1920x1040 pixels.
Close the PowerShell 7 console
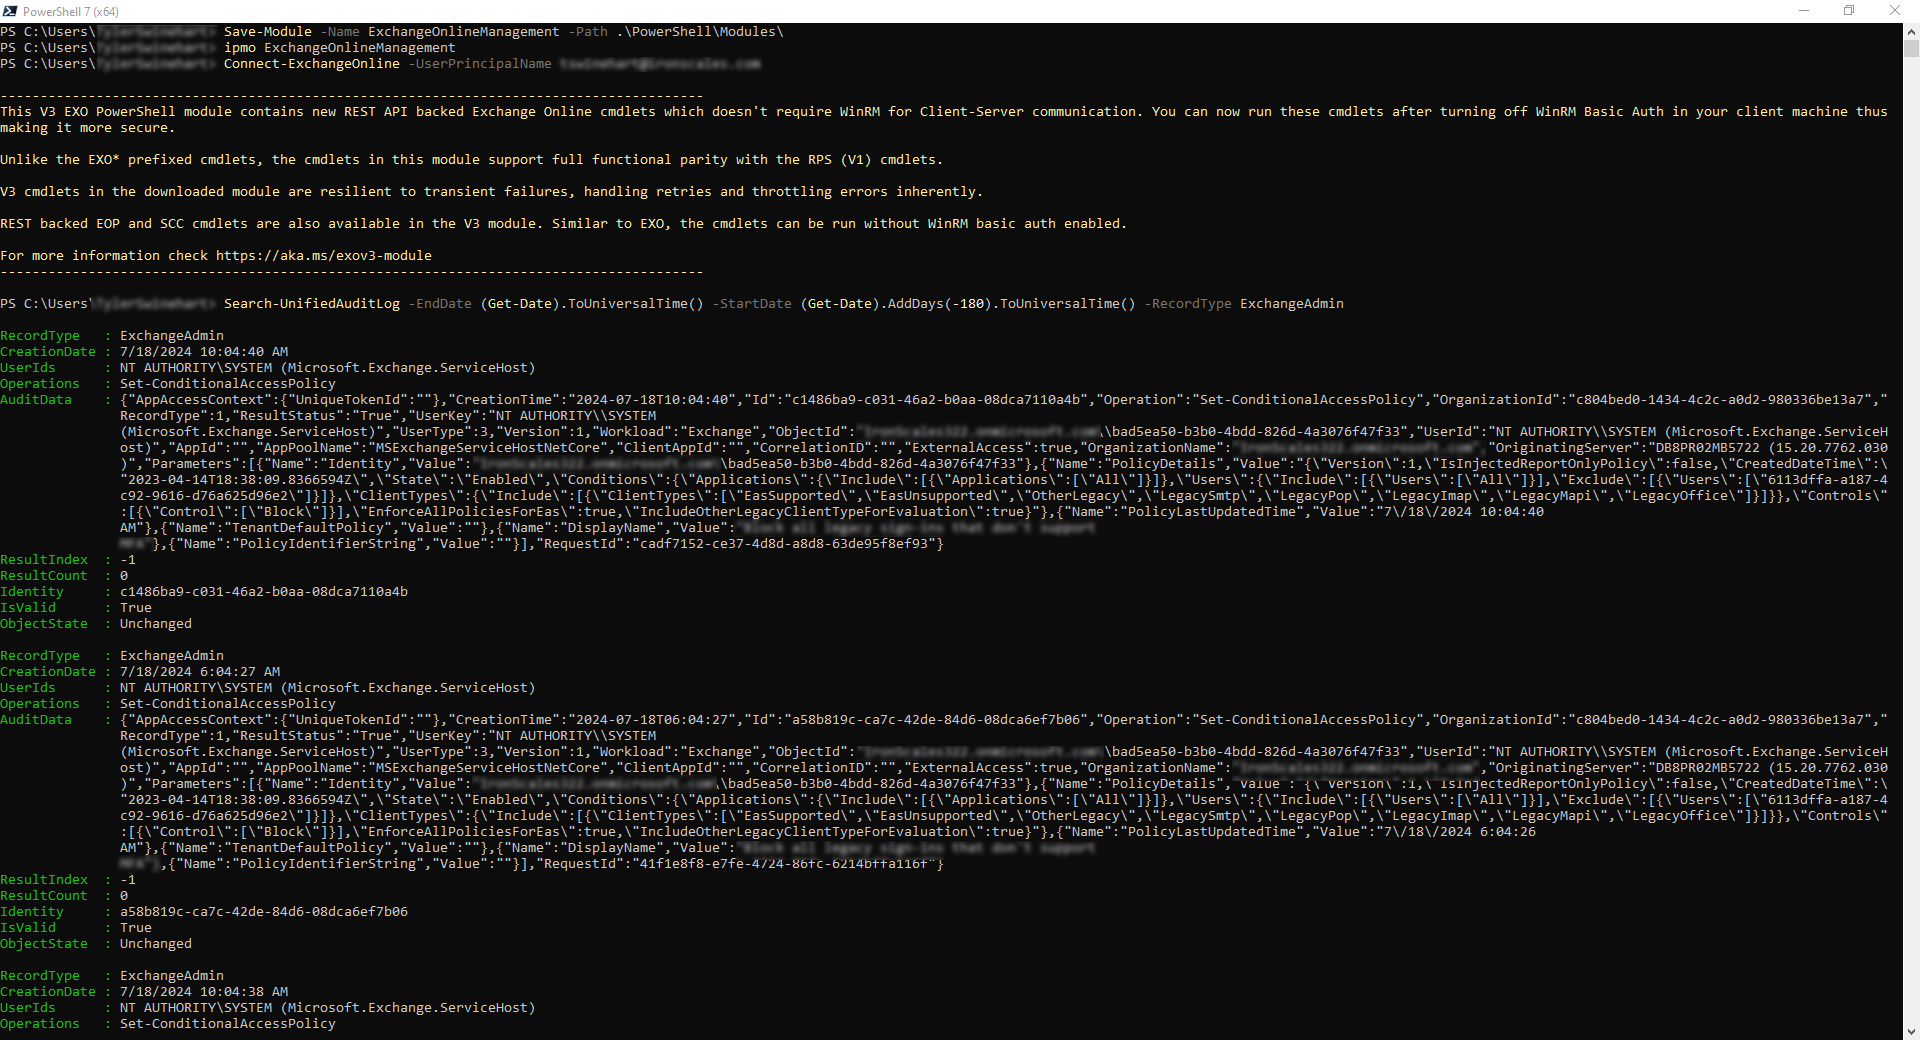[1894, 11]
